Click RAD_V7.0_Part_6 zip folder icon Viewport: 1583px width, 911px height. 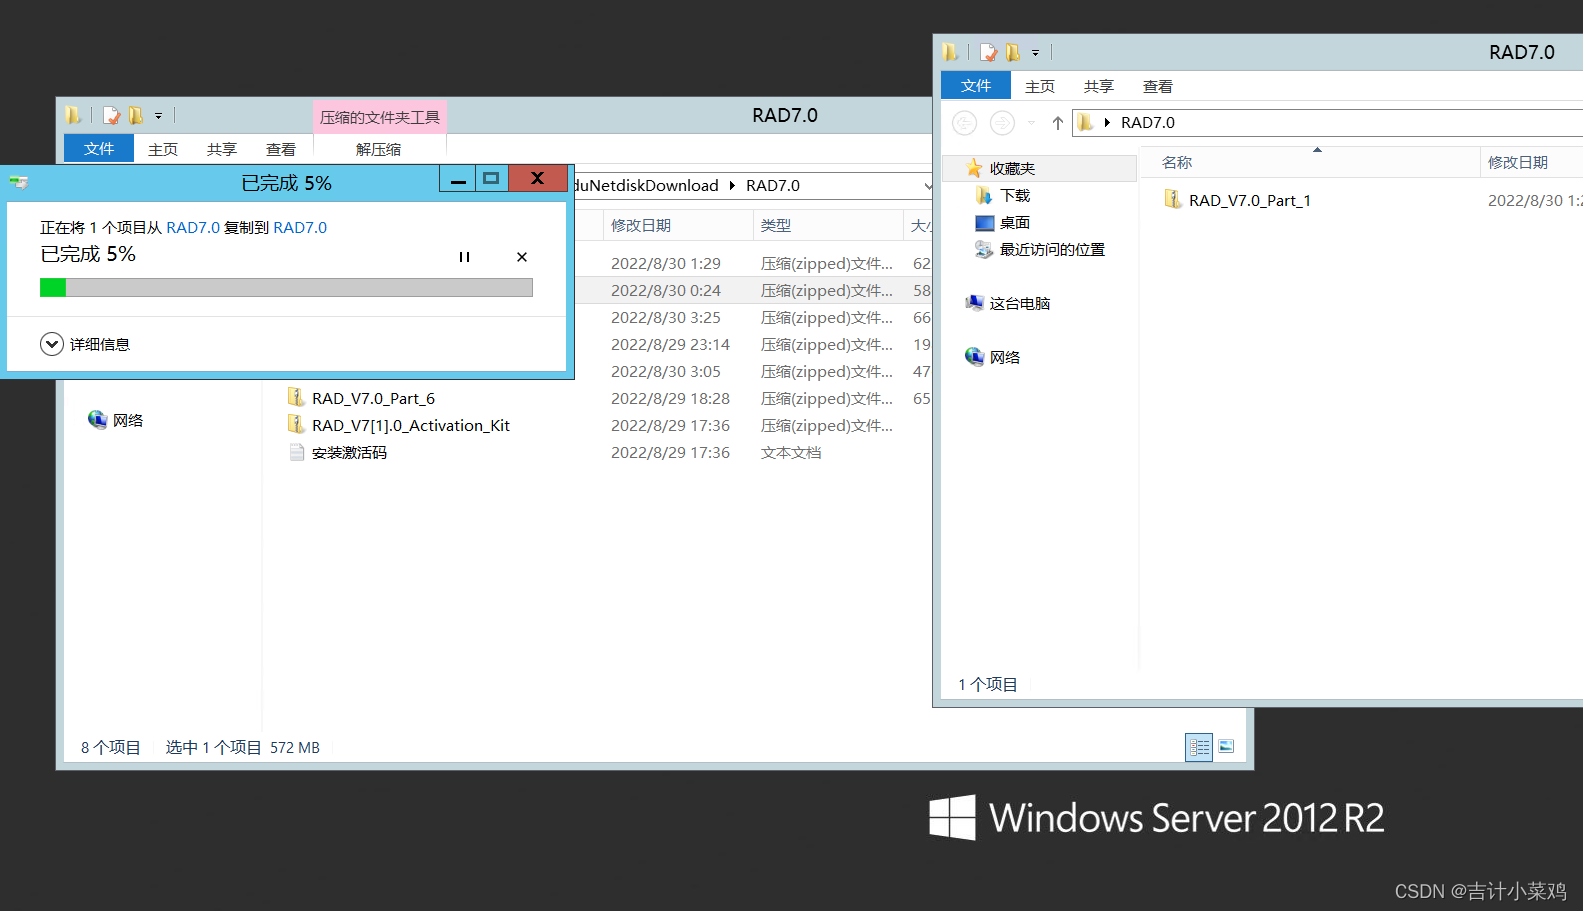(296, 398)
